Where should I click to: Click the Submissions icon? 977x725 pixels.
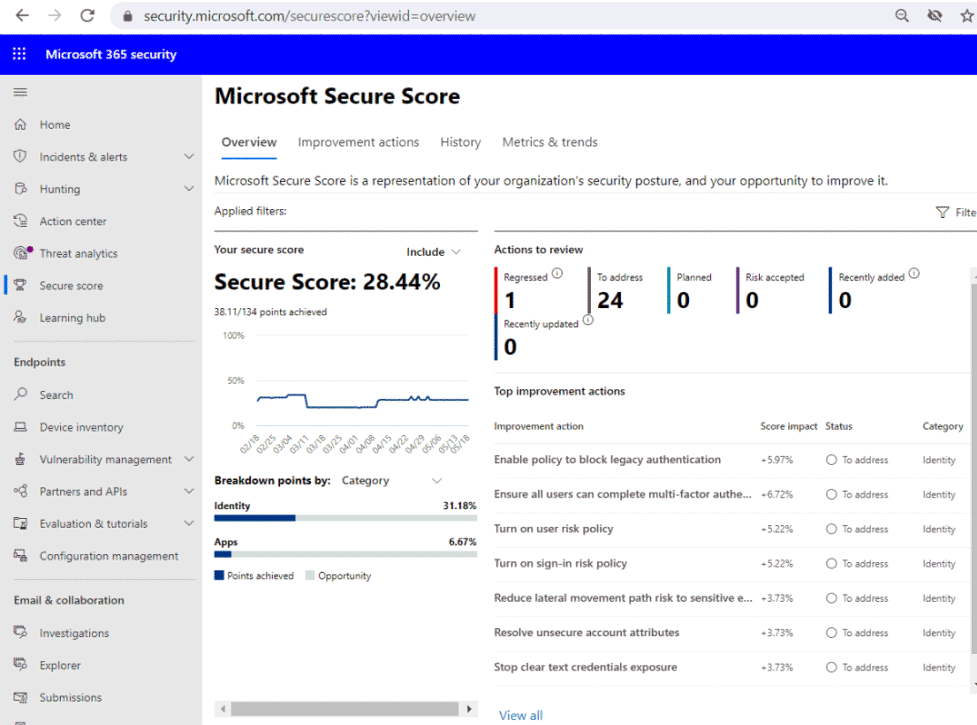(x=21, y=697)
